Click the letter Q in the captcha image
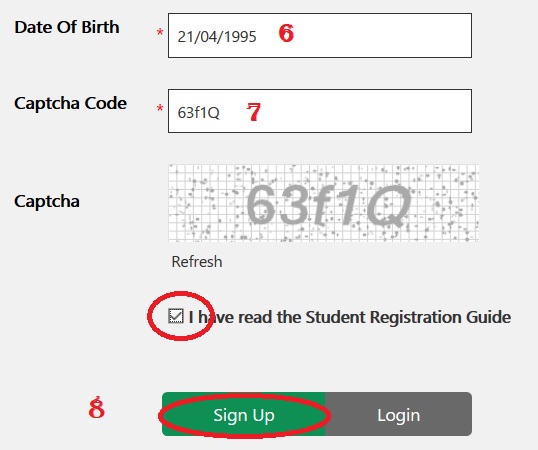538x450 pixels. coord(389,206)
